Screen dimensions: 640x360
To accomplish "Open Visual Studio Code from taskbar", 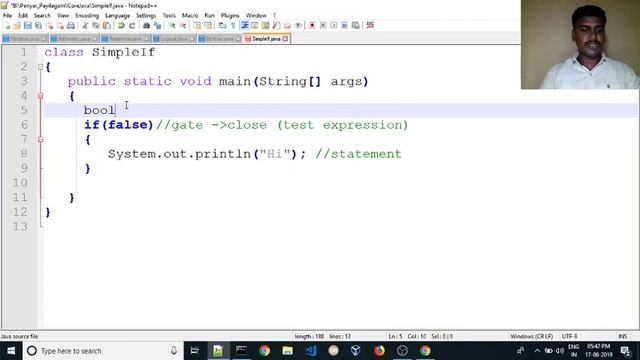I will click(311, 351).
